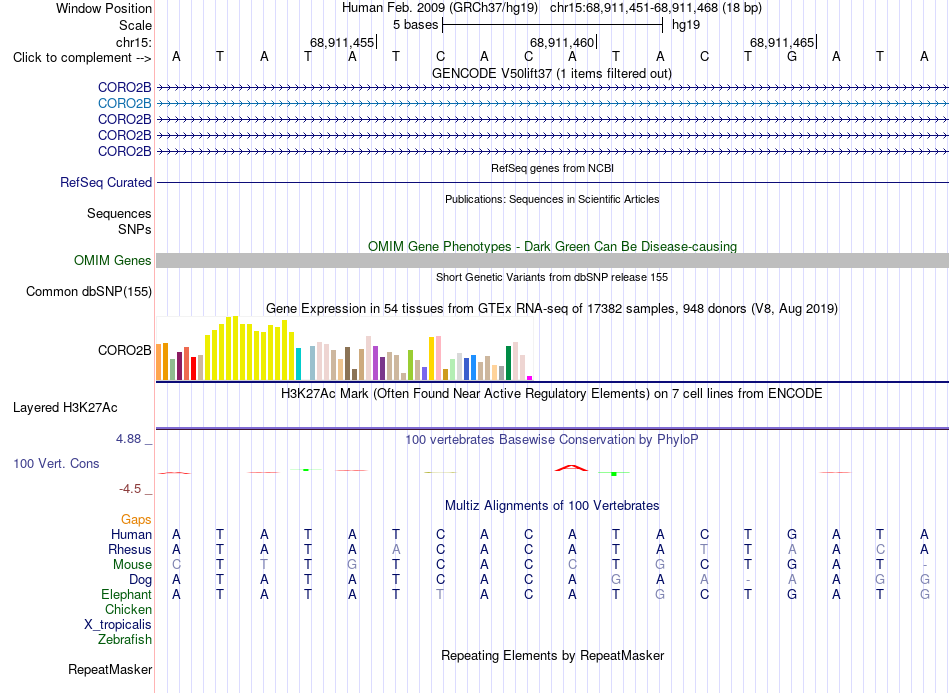Click 'Short Genetic Variants from dbSNP release 155' title
The image size is (950, 693).
[552, 277]
